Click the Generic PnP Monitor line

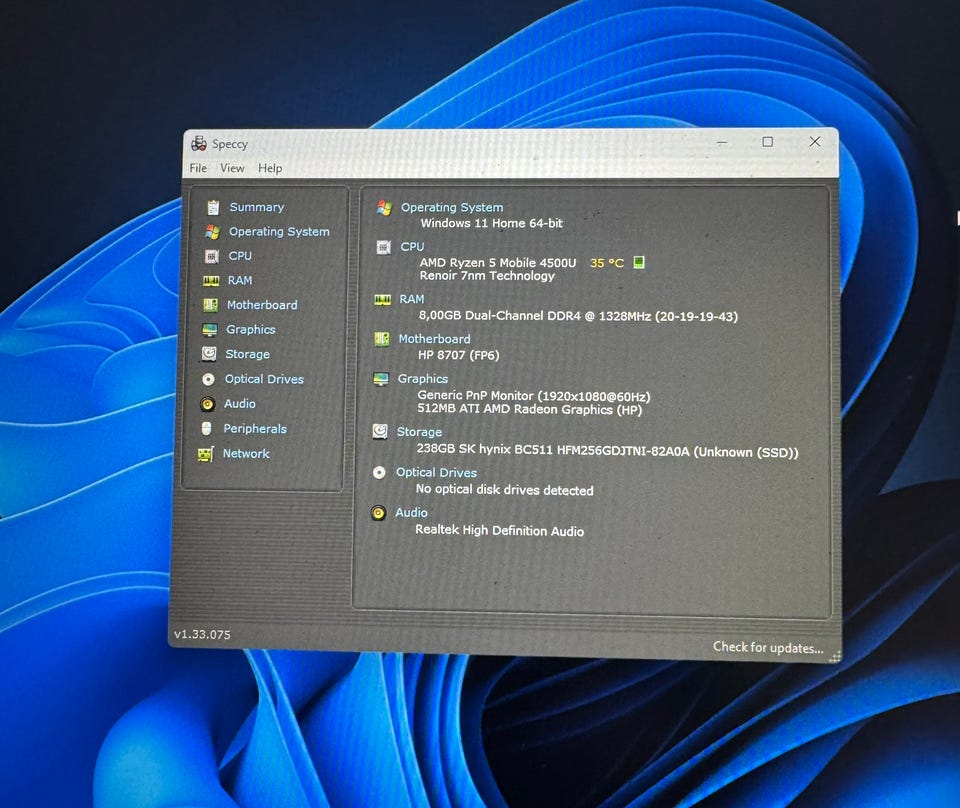tap(534, 396)
